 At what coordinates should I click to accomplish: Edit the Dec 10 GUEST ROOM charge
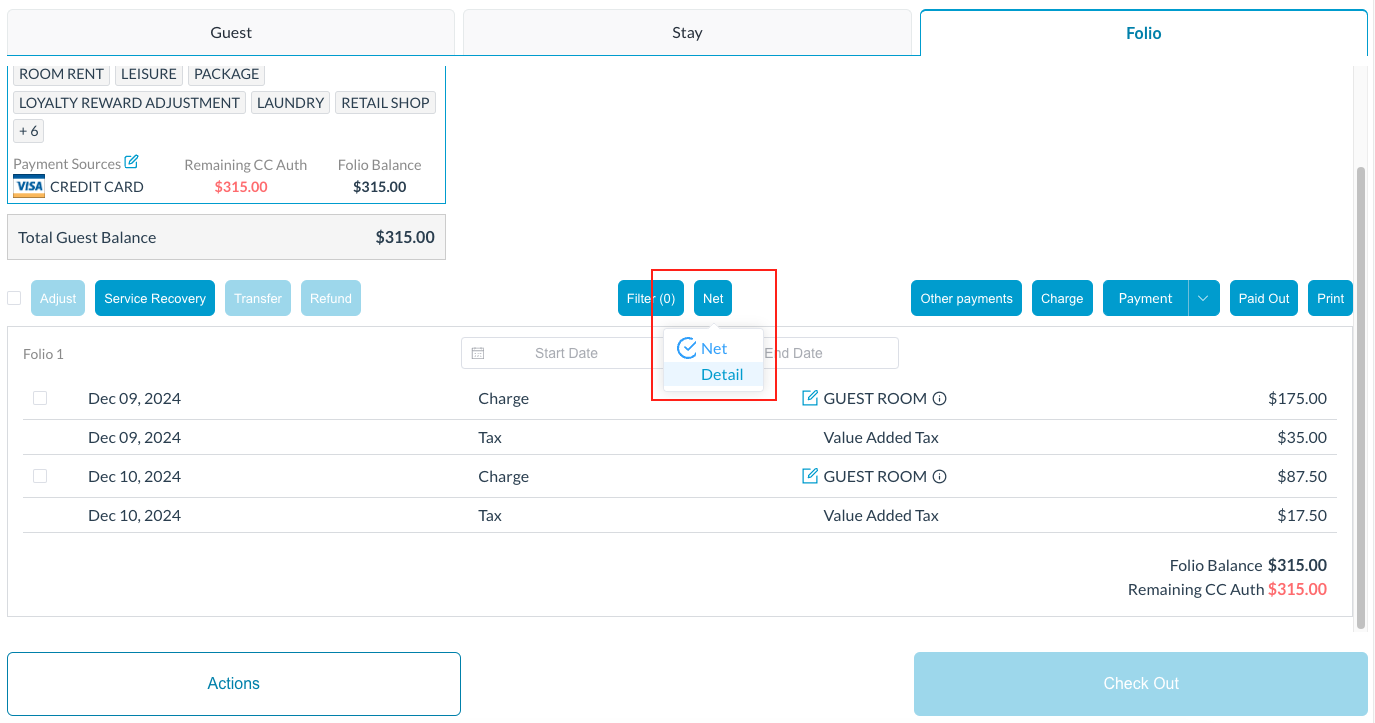[x=810, y=476]
